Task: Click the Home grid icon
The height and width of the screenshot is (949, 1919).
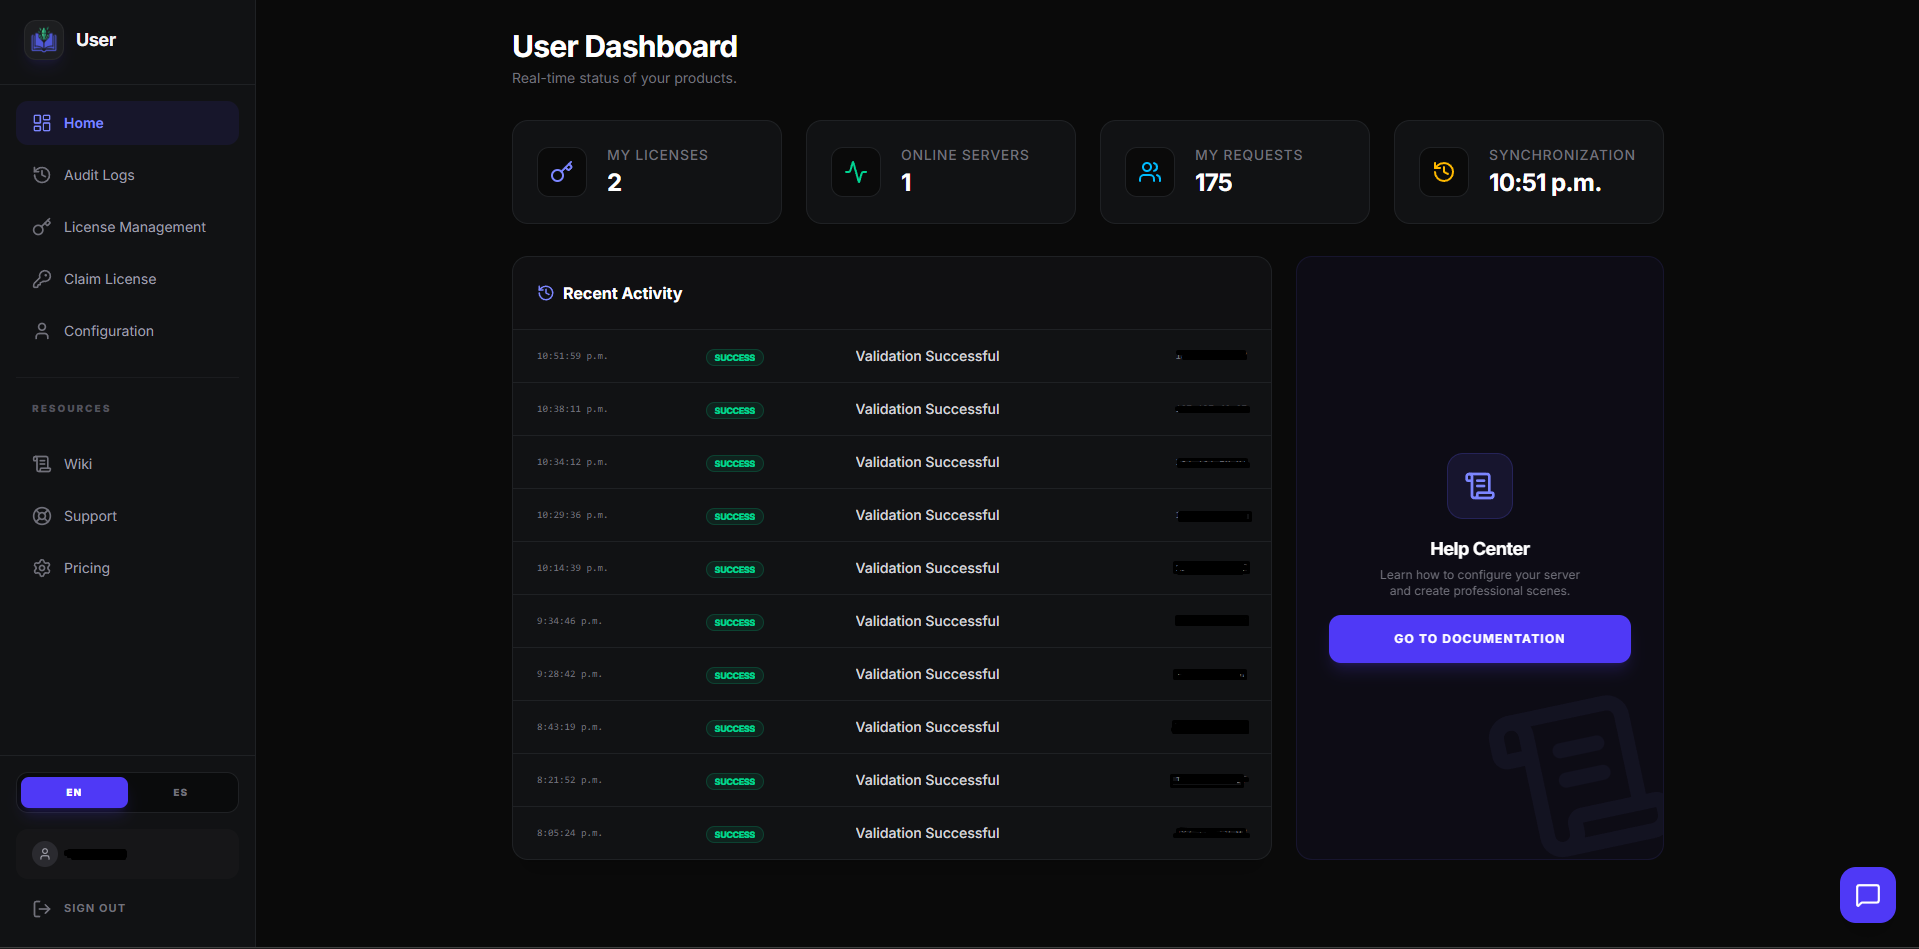Action: [x=42, y=123]
